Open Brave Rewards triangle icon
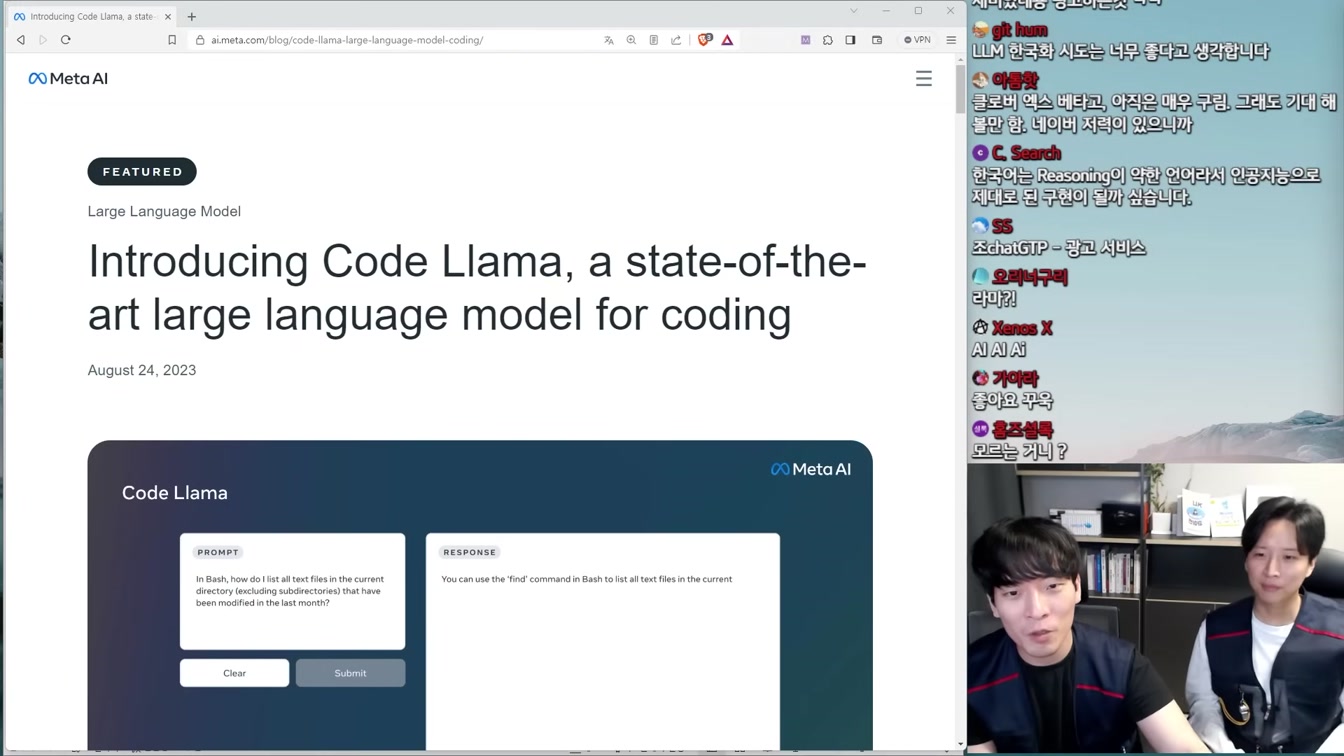Screen dimensions: 1344x756 [x=727, y=40]
